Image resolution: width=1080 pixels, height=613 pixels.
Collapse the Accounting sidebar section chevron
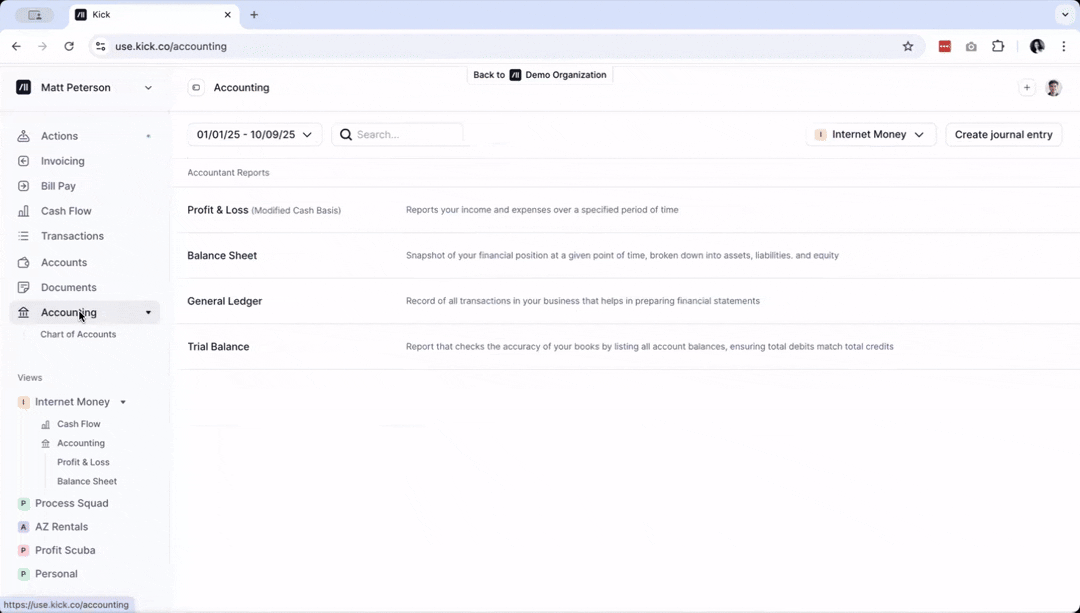coord(148,312)
